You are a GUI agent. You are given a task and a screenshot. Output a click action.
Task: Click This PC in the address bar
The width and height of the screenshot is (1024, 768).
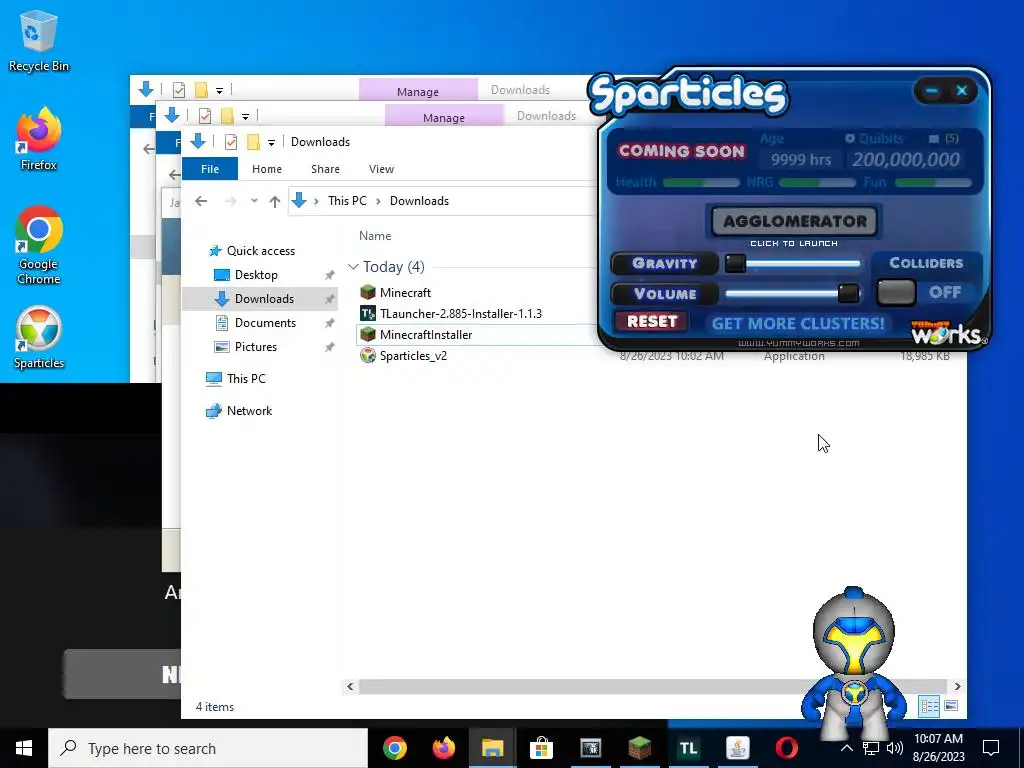347,201
